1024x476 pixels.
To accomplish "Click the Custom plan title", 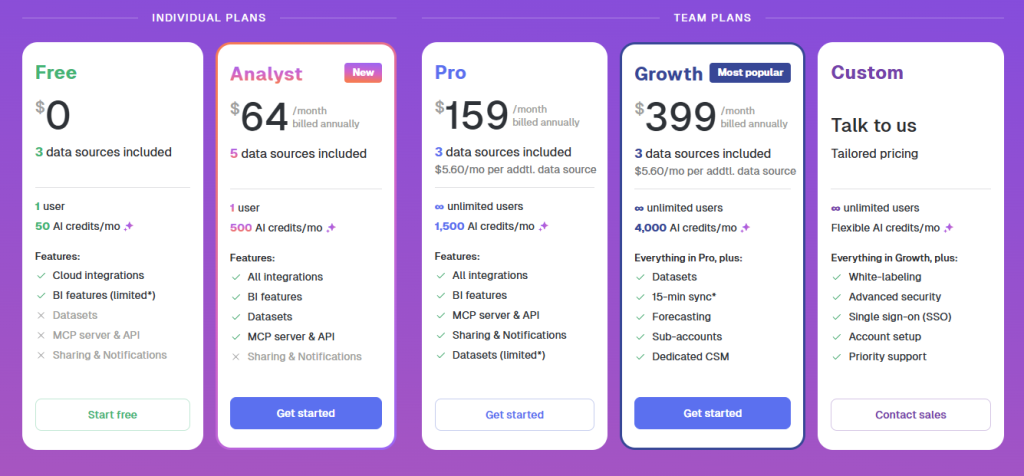I will (x=867, y=72).
